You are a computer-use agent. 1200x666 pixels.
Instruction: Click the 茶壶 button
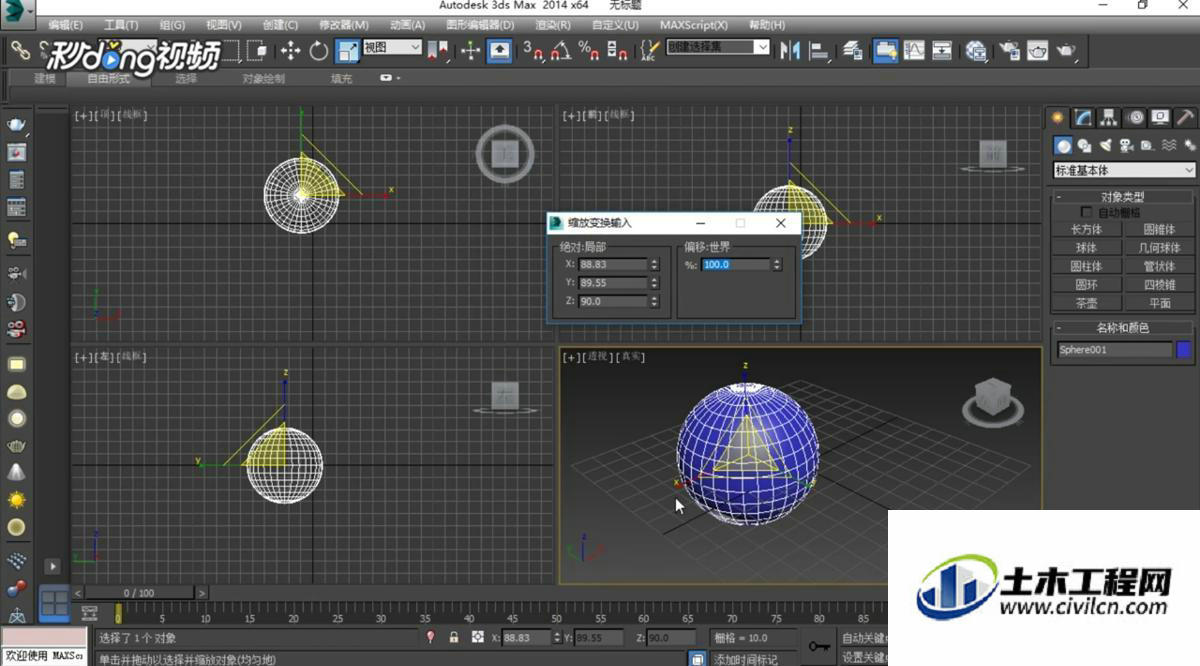coord(1087,303)
